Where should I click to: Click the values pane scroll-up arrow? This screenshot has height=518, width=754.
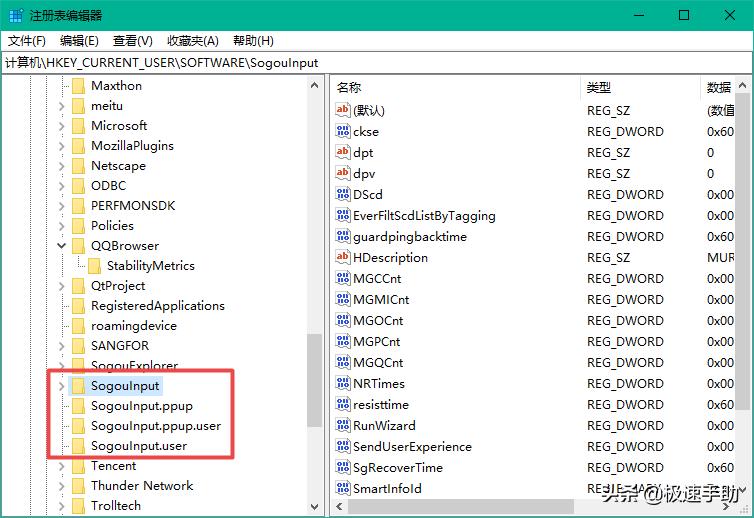click(x=742, y=86)
